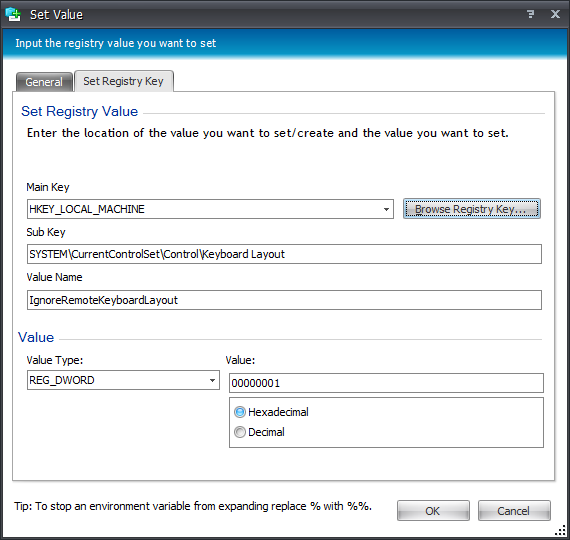Switch to the General tab
The width and height of the screenshot is (570, 540).
point(44,82)
